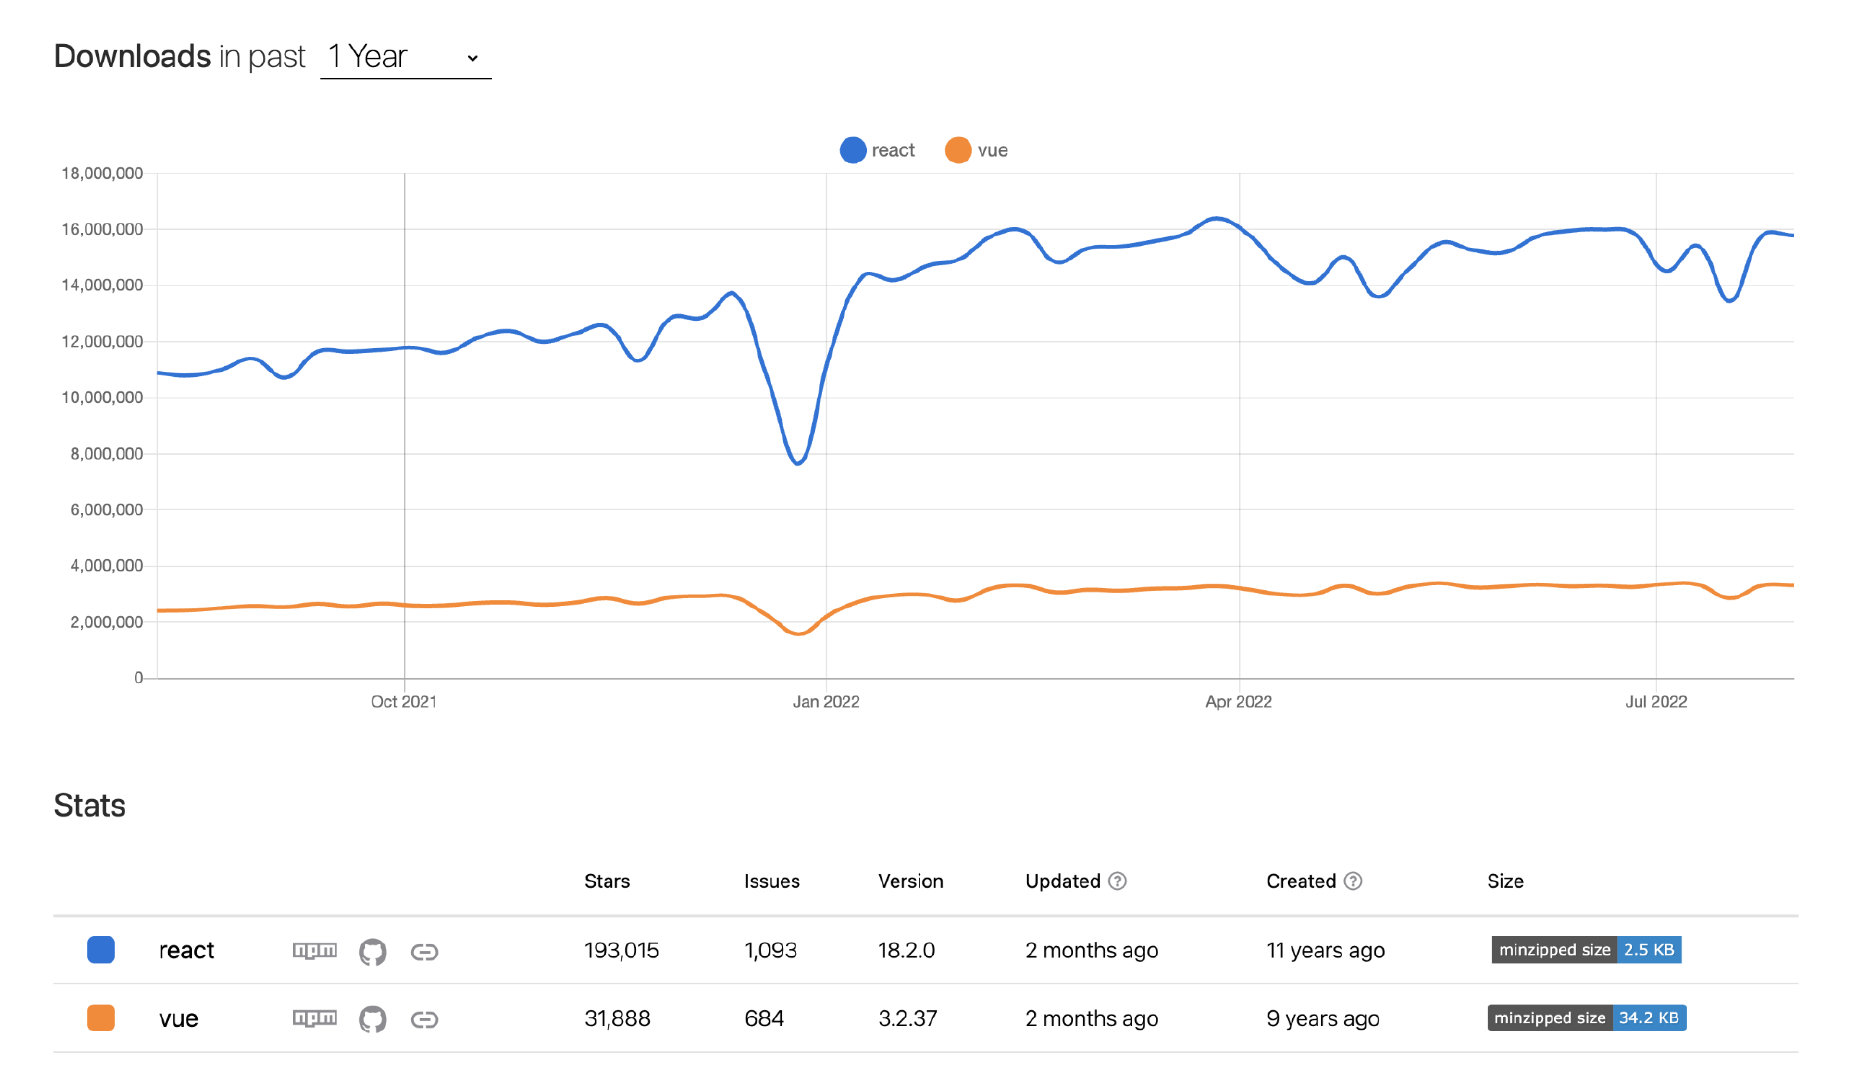Click the Jan 2022 axis label
Screen dimensions: 1851x1080
(826, 702)
